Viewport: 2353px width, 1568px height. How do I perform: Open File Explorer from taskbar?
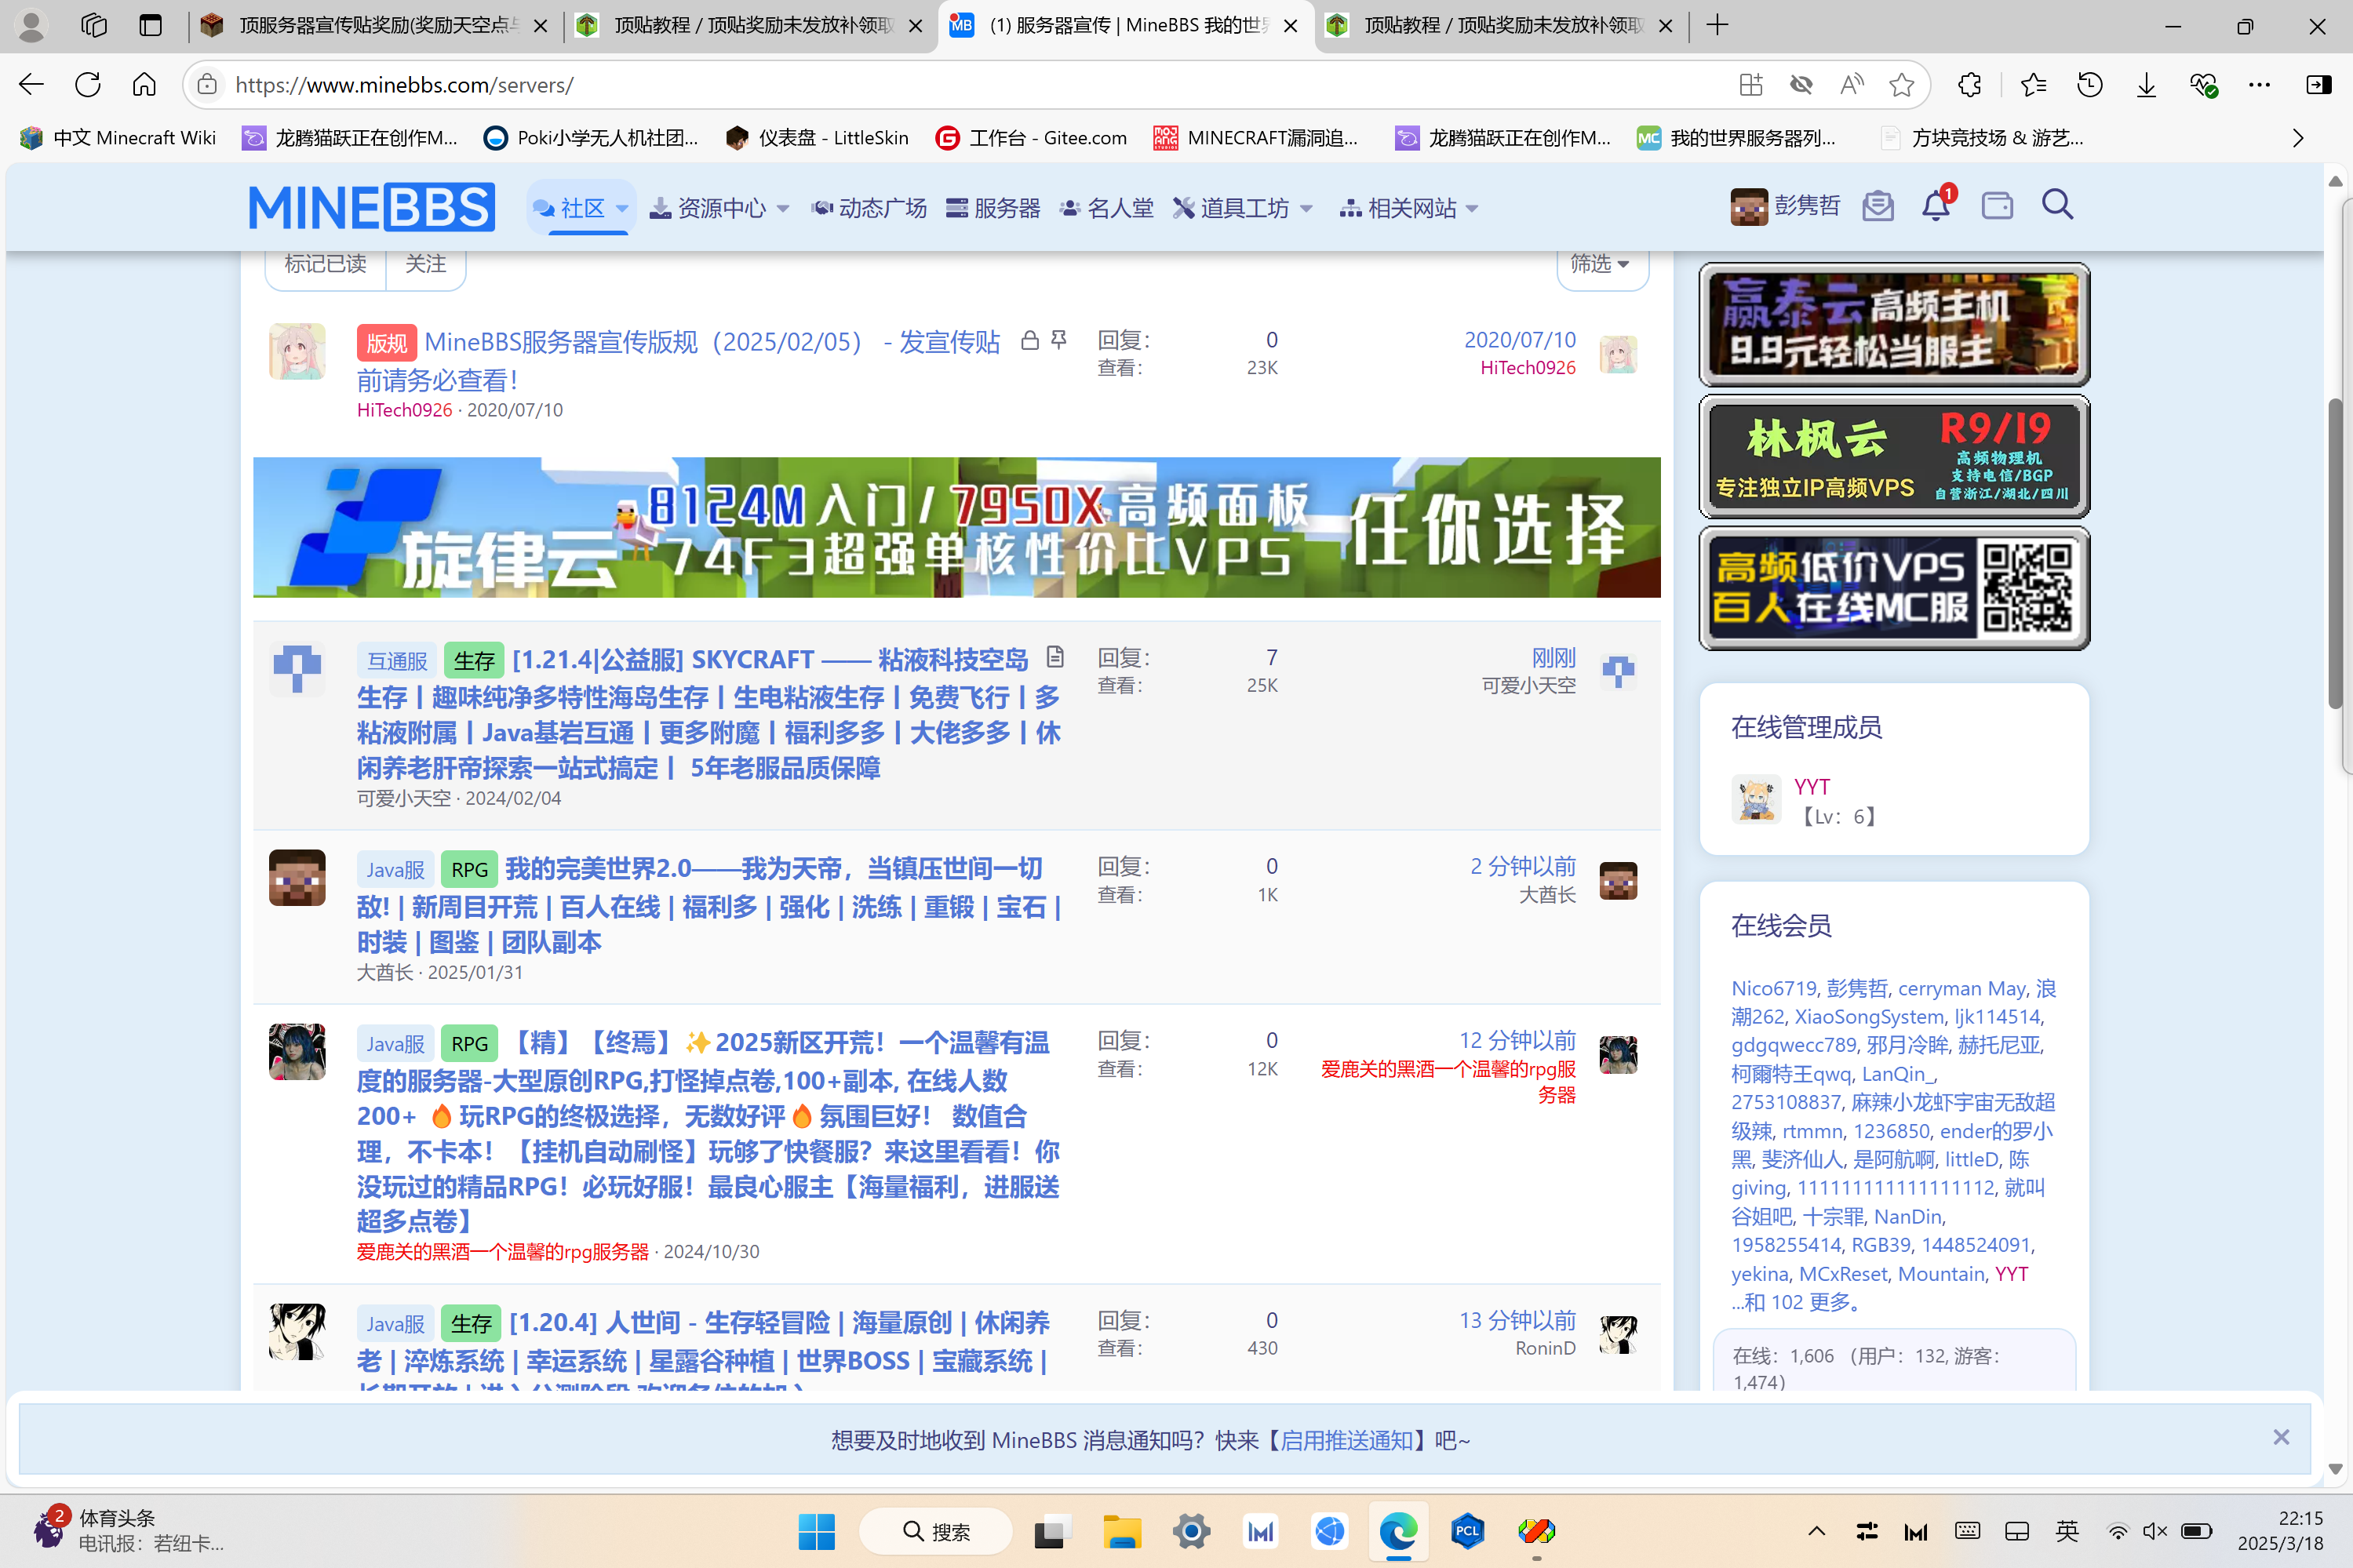point(1122,1531)
